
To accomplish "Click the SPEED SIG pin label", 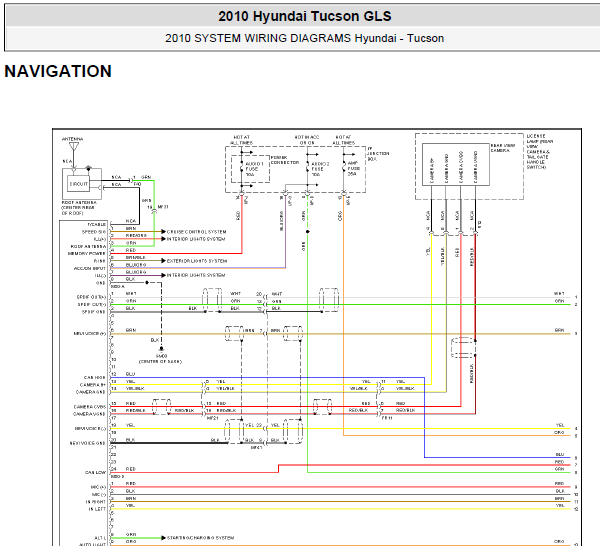I will pyautogui.click(x=94, y=232).
